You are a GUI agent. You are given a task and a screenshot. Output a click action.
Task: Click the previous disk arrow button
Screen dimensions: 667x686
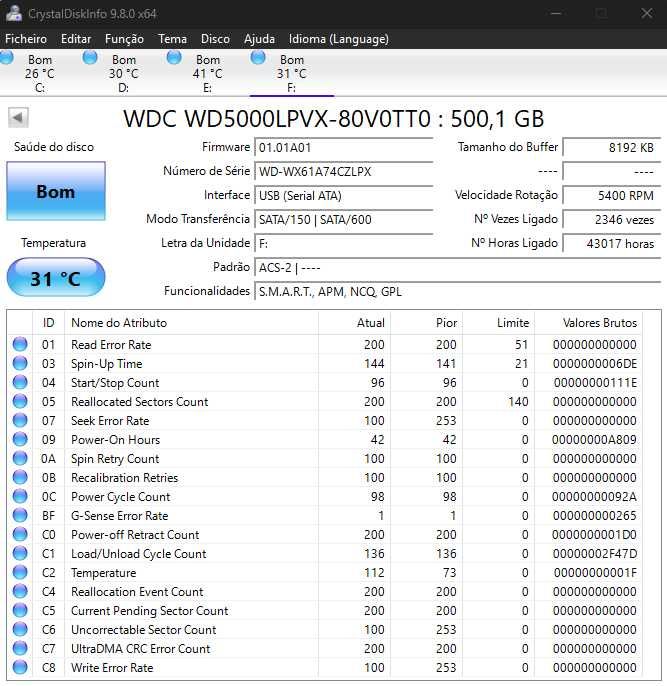click(18, 117)
